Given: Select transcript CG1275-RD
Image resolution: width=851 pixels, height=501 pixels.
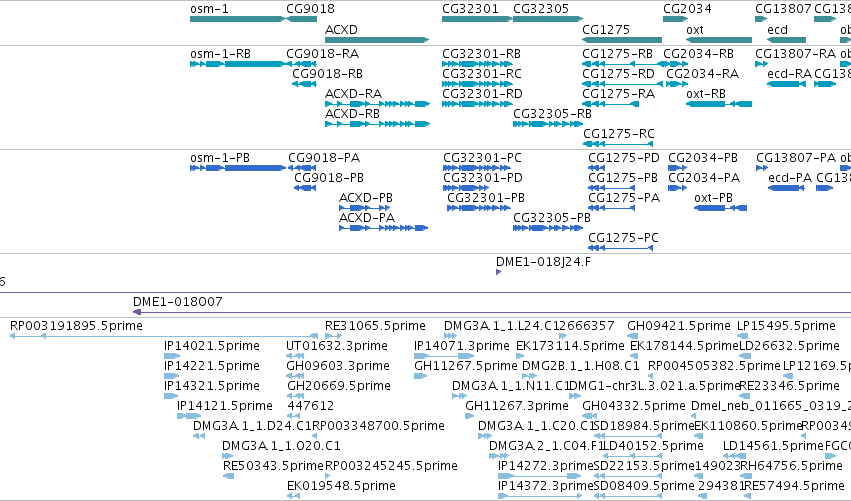Looking at the screenshot, I should [x=623, y=84].
